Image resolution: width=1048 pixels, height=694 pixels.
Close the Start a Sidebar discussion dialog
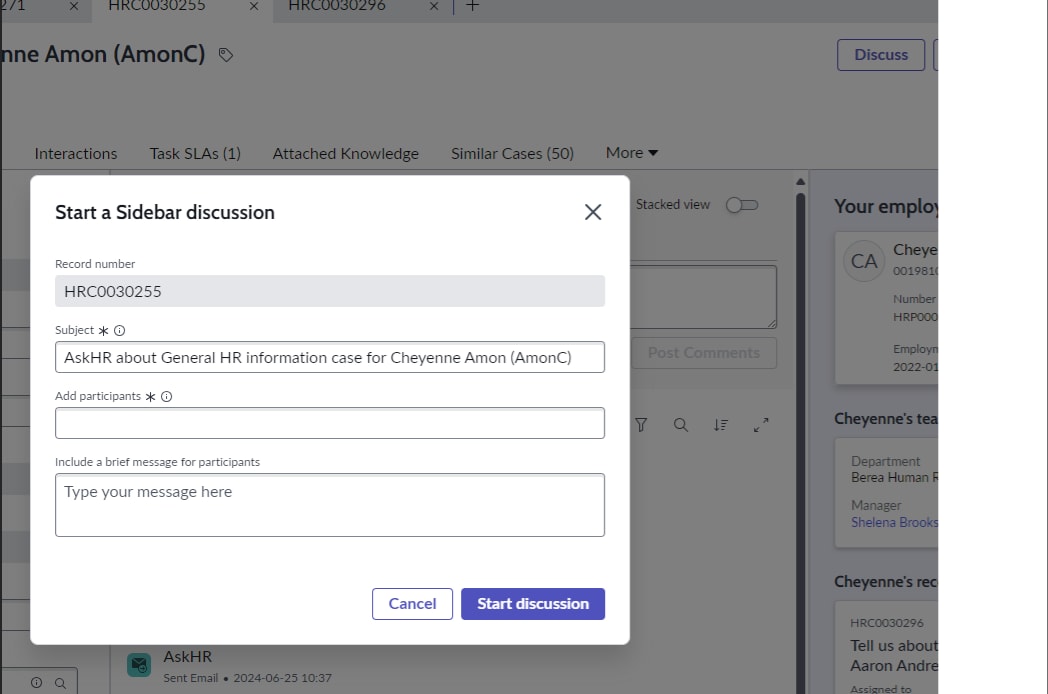(592, 212)
